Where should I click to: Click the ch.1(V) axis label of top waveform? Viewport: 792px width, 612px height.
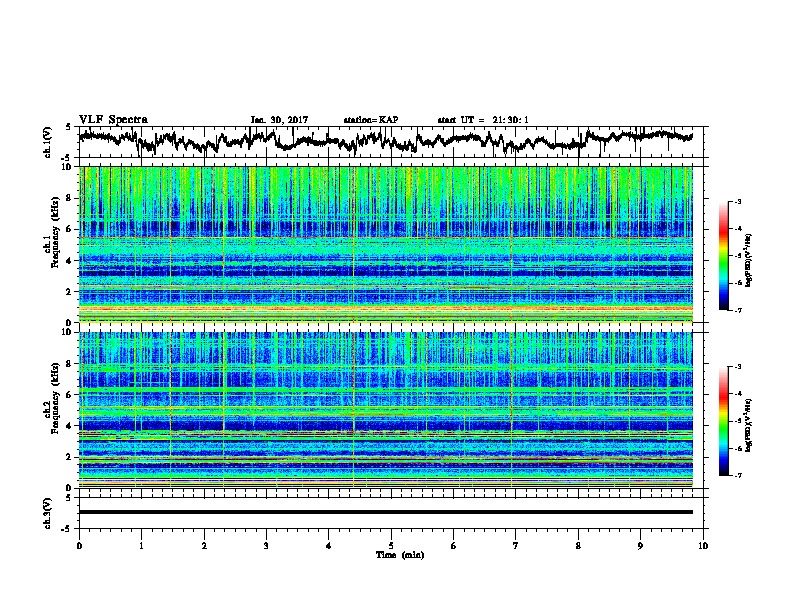point(47,142)
